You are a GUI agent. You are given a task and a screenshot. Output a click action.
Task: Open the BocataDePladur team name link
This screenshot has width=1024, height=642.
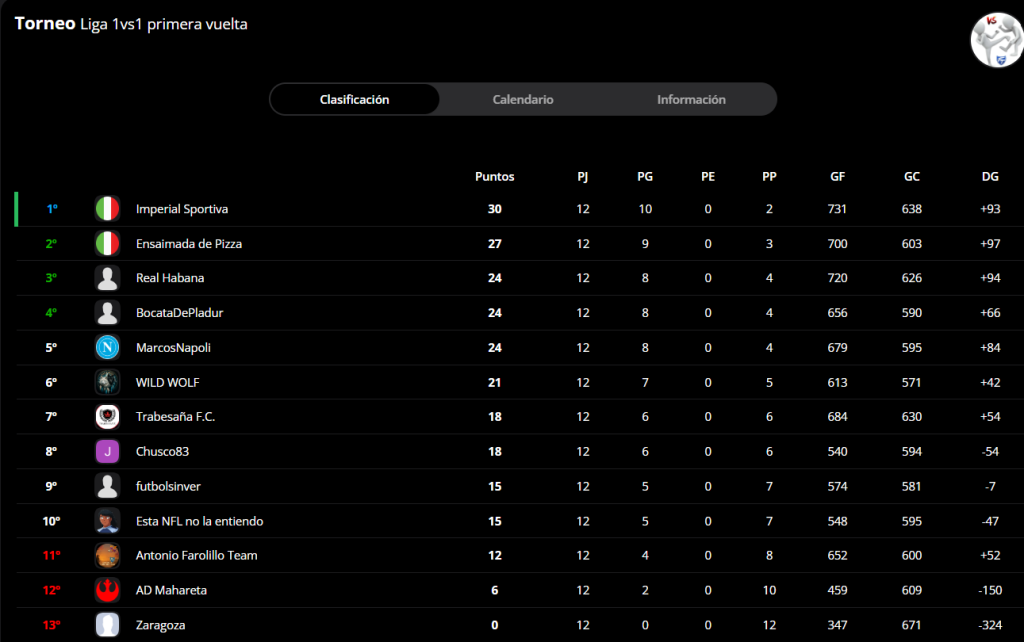point(180,313)
